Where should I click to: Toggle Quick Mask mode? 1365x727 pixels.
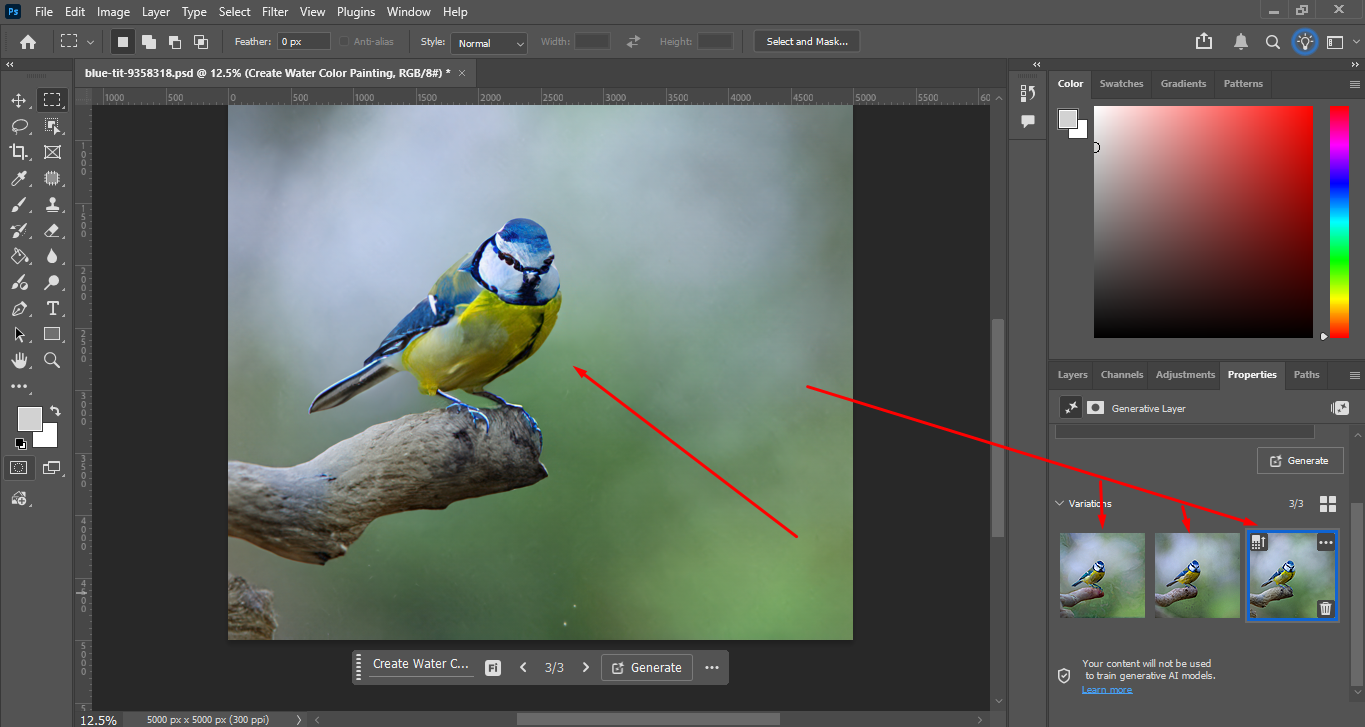18,467
